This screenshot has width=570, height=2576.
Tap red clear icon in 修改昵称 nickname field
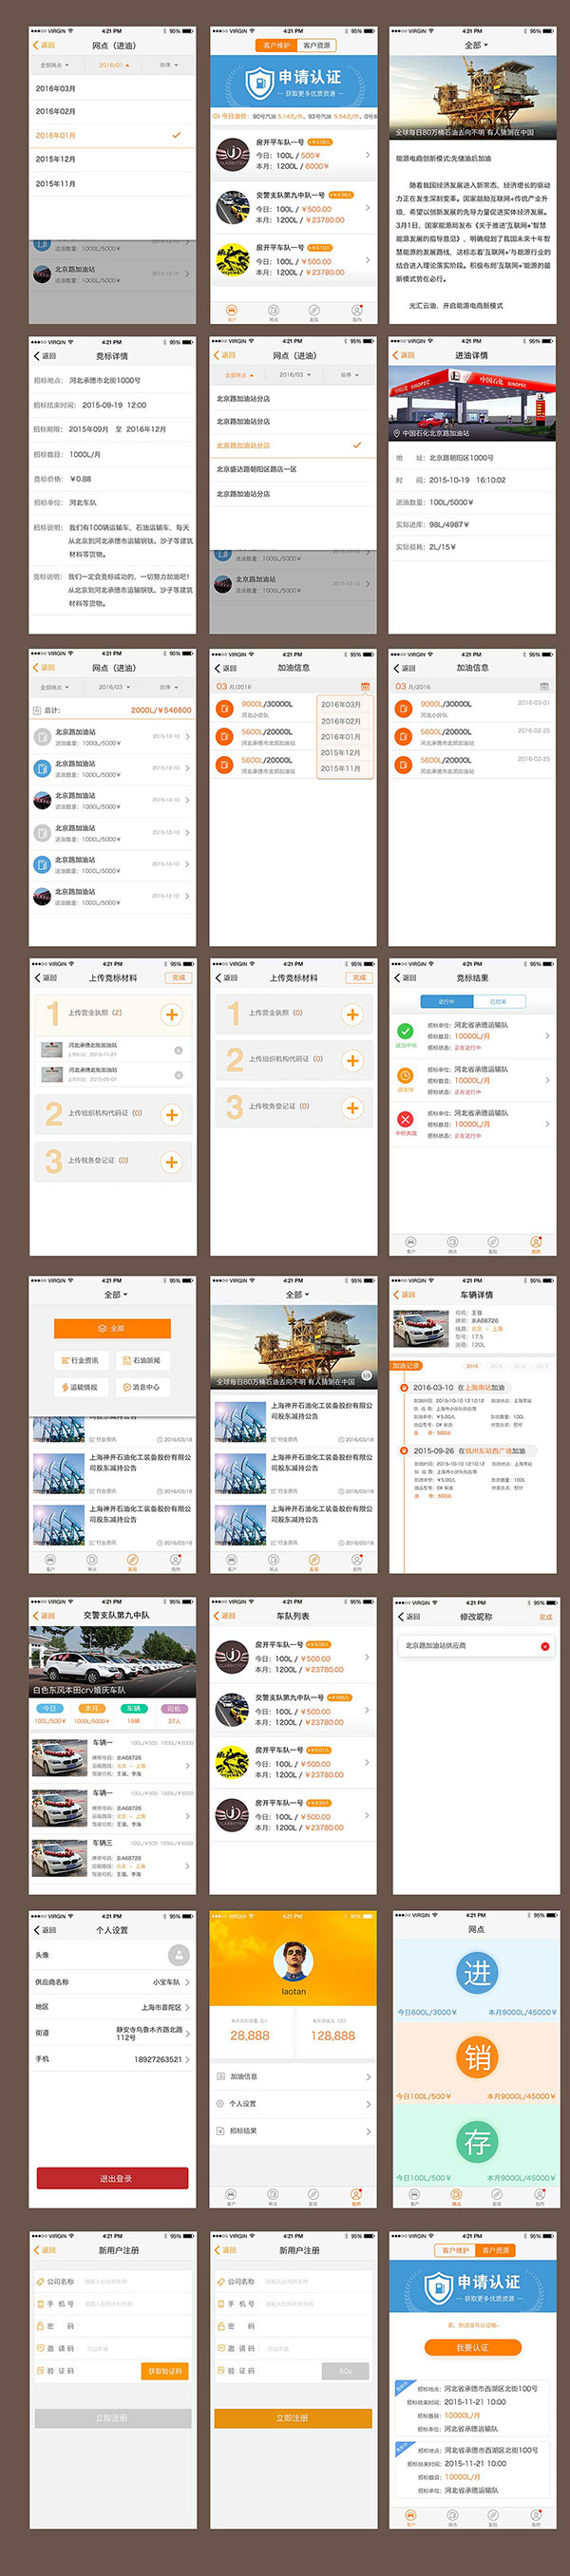click(544, 1645)
